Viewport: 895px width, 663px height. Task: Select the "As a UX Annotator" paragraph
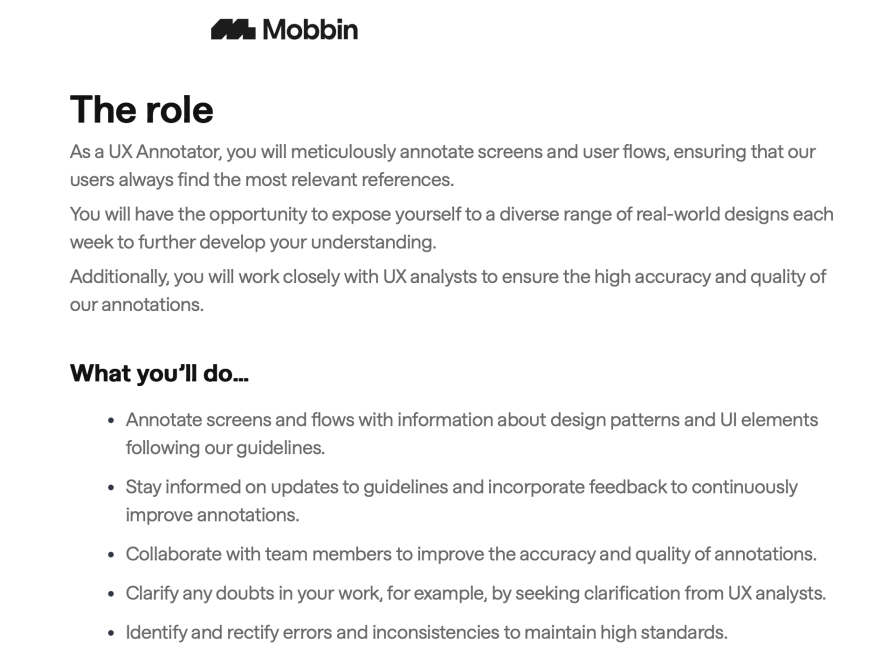(442, 166)
